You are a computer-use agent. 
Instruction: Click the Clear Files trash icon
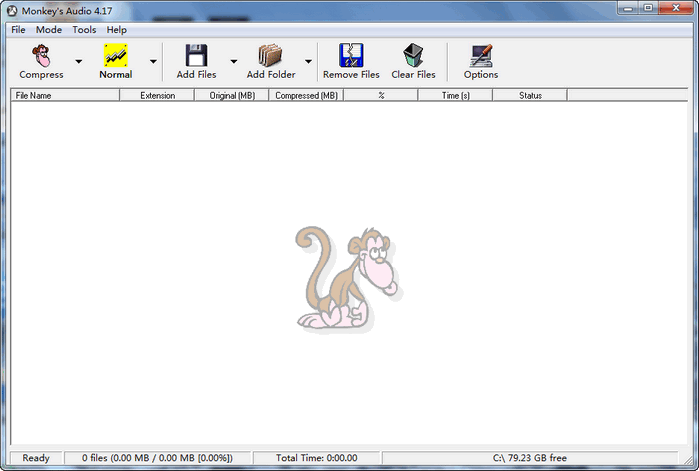point(413,56)
